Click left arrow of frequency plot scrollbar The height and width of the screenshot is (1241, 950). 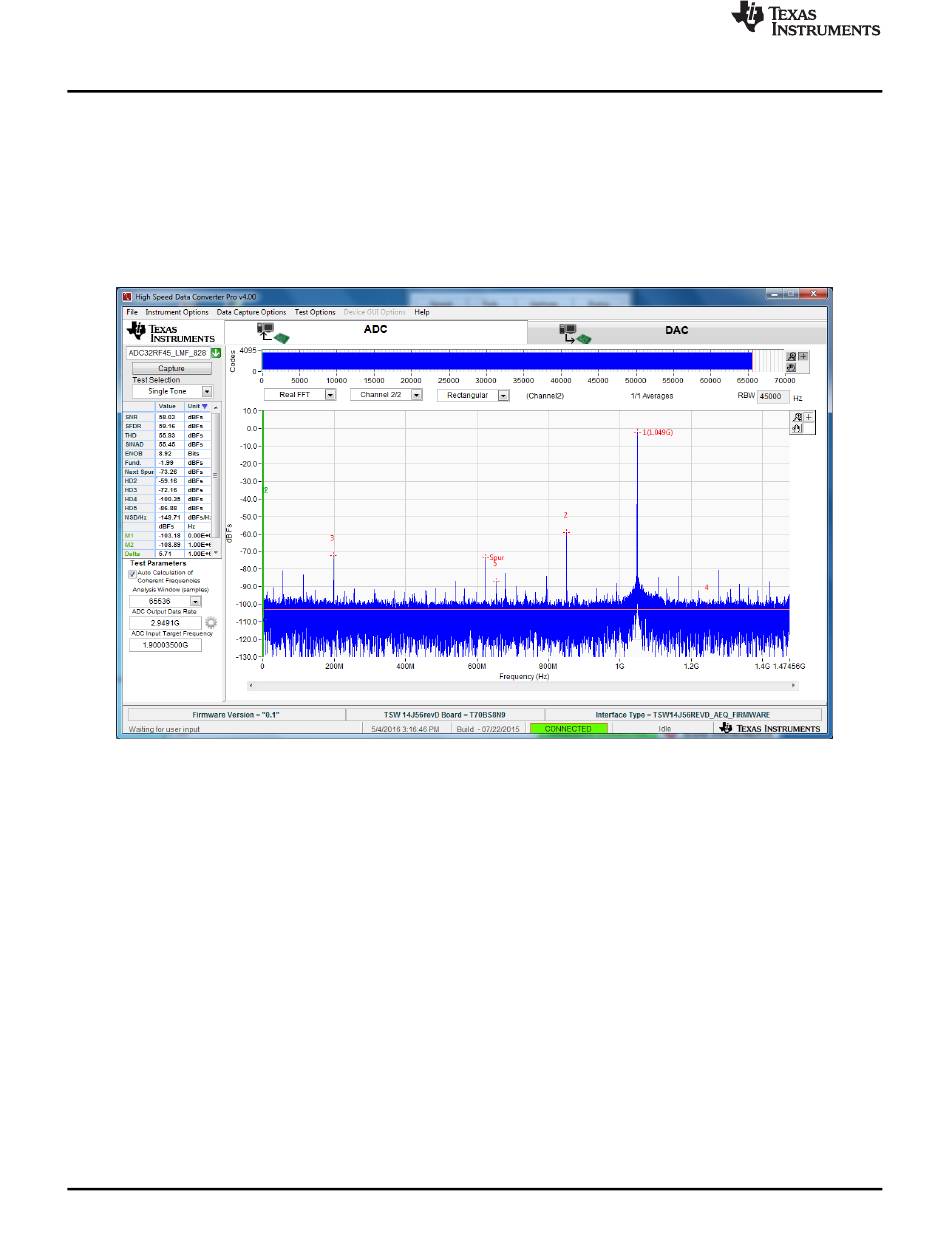point(252,686)
